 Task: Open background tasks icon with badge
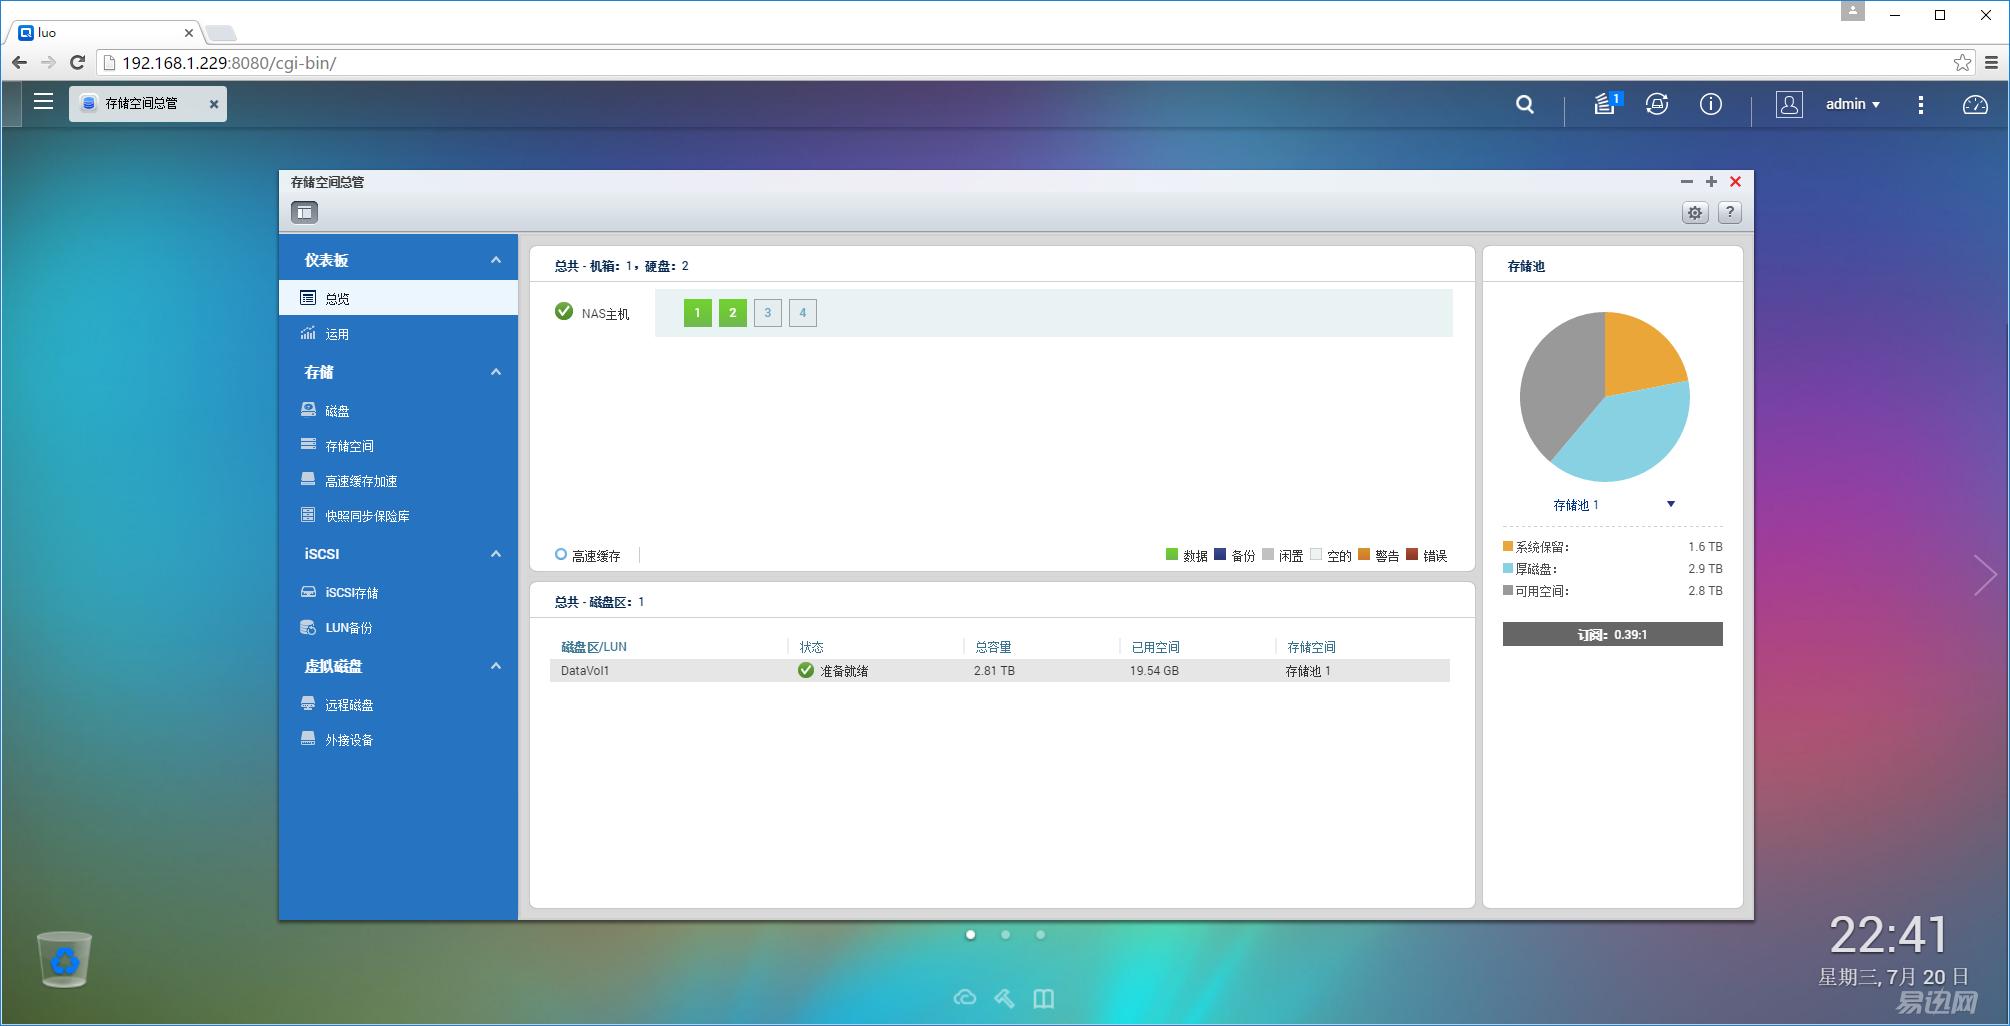(x=1607, y=104)
